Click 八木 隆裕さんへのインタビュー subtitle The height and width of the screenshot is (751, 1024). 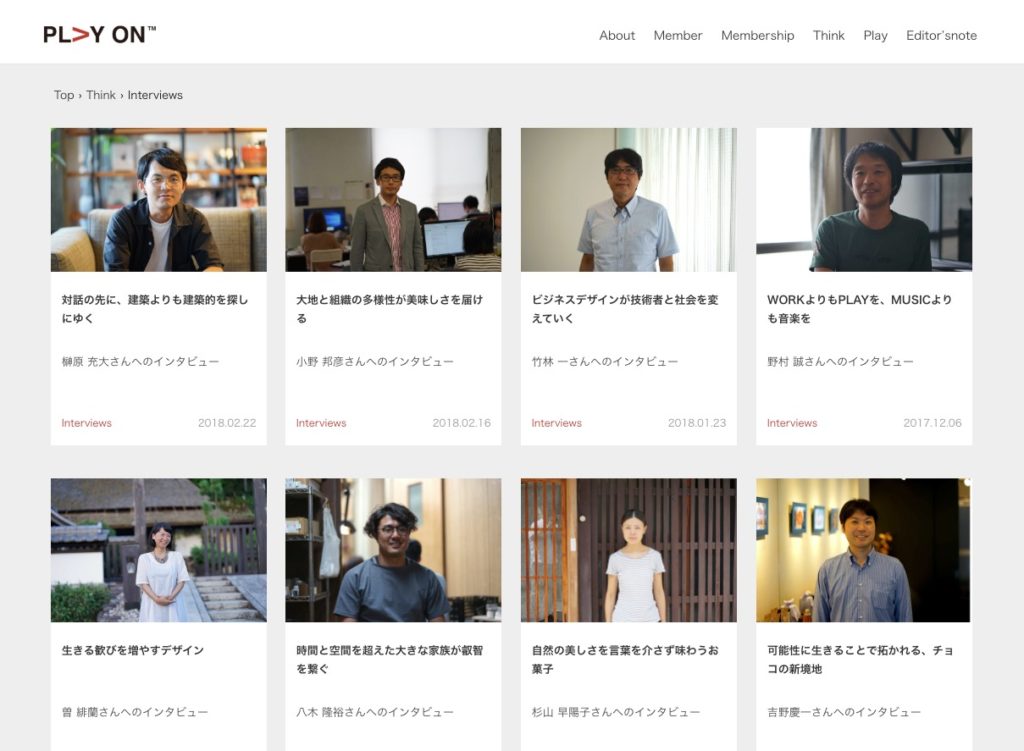375,712
